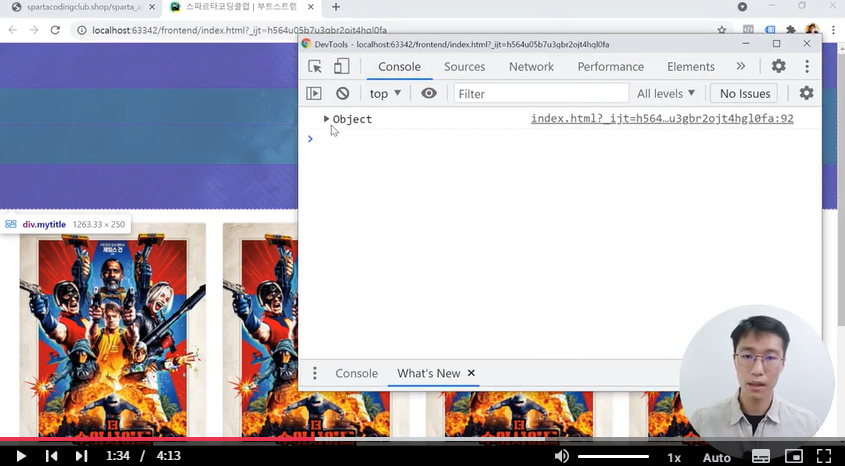Select the What's New drawer tab
Screen dimensions: 845x466
[428, 373]
